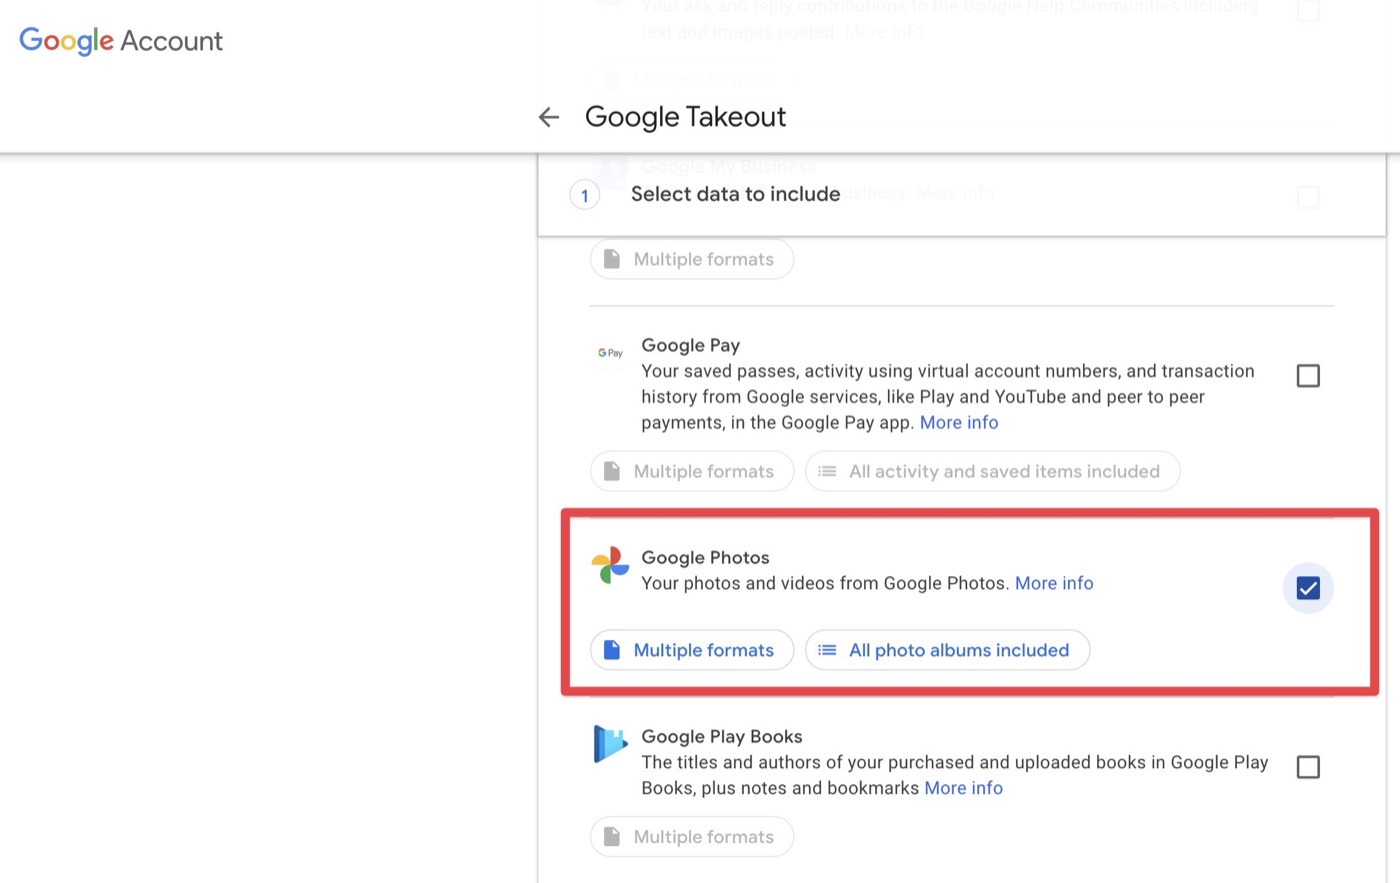Click the Google Pay logo icon

click(610, 353)
